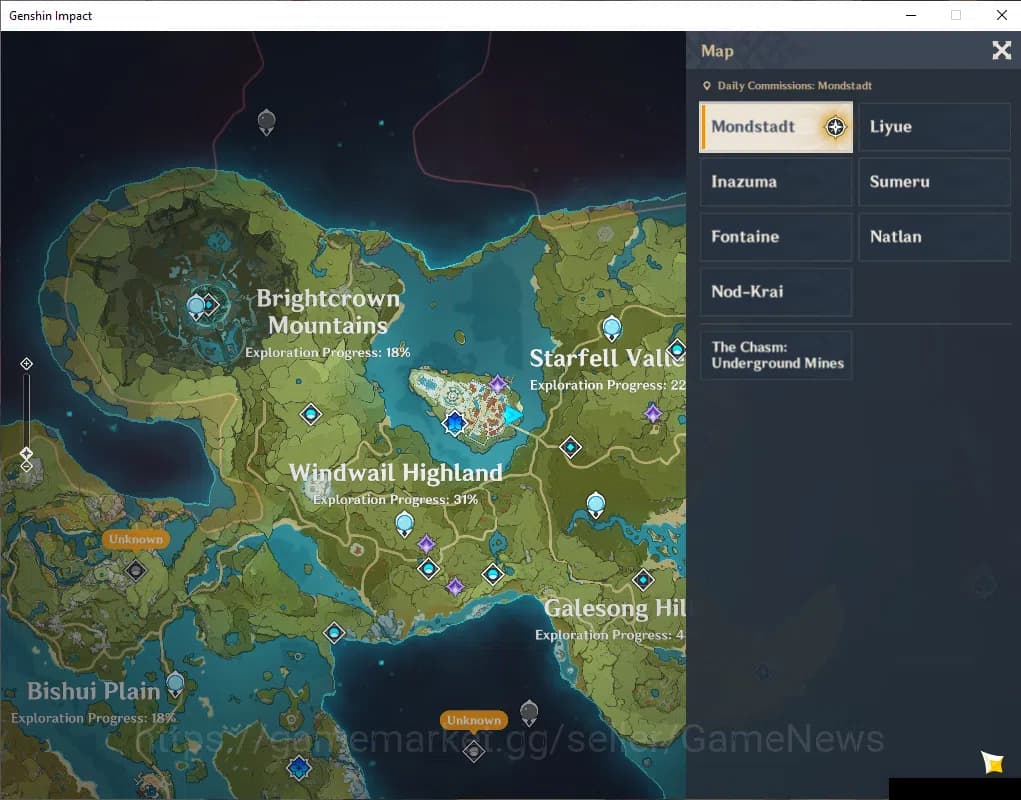Select the Statue of The Seven in Brightcrown crater
The height and width of the screenshot is (800, 1021).
195,307
